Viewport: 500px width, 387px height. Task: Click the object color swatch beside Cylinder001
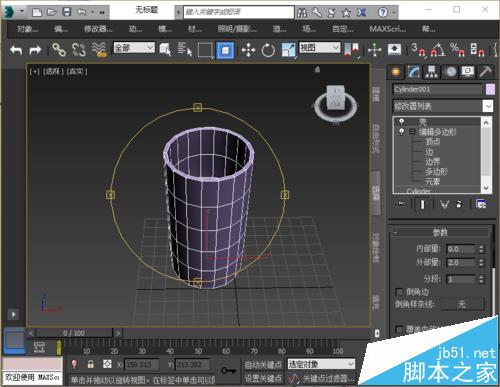click(x=490, y=89)
